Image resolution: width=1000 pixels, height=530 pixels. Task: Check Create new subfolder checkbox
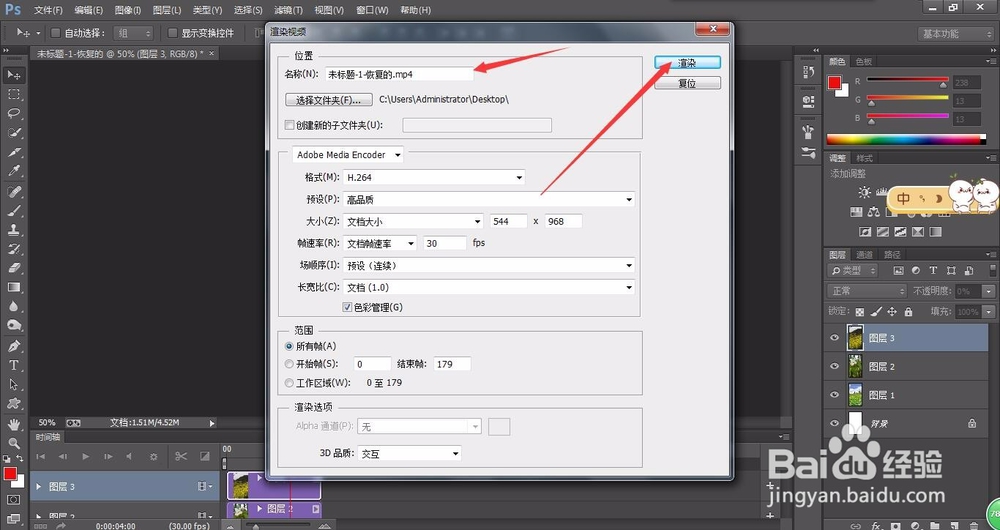(290, 125)
